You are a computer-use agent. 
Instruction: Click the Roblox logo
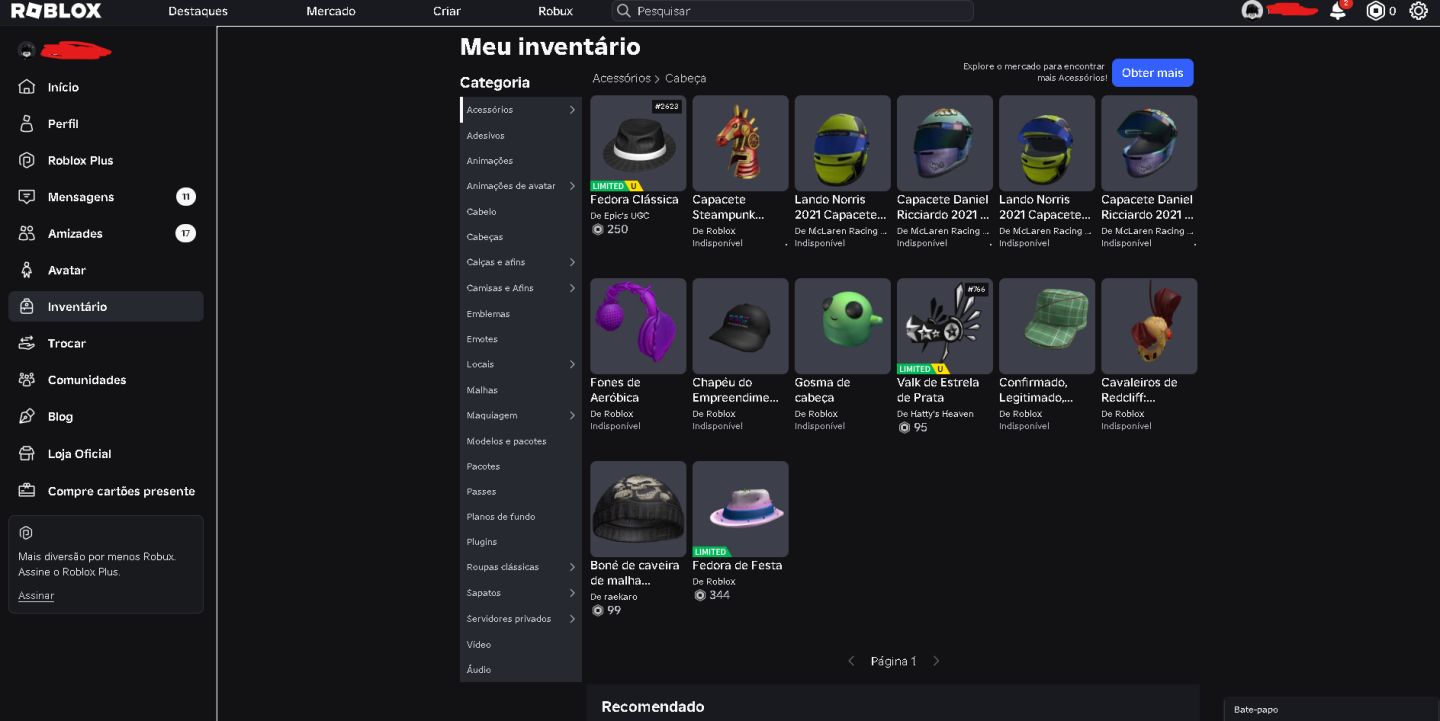pyautogui.click(x=56, y=11)
